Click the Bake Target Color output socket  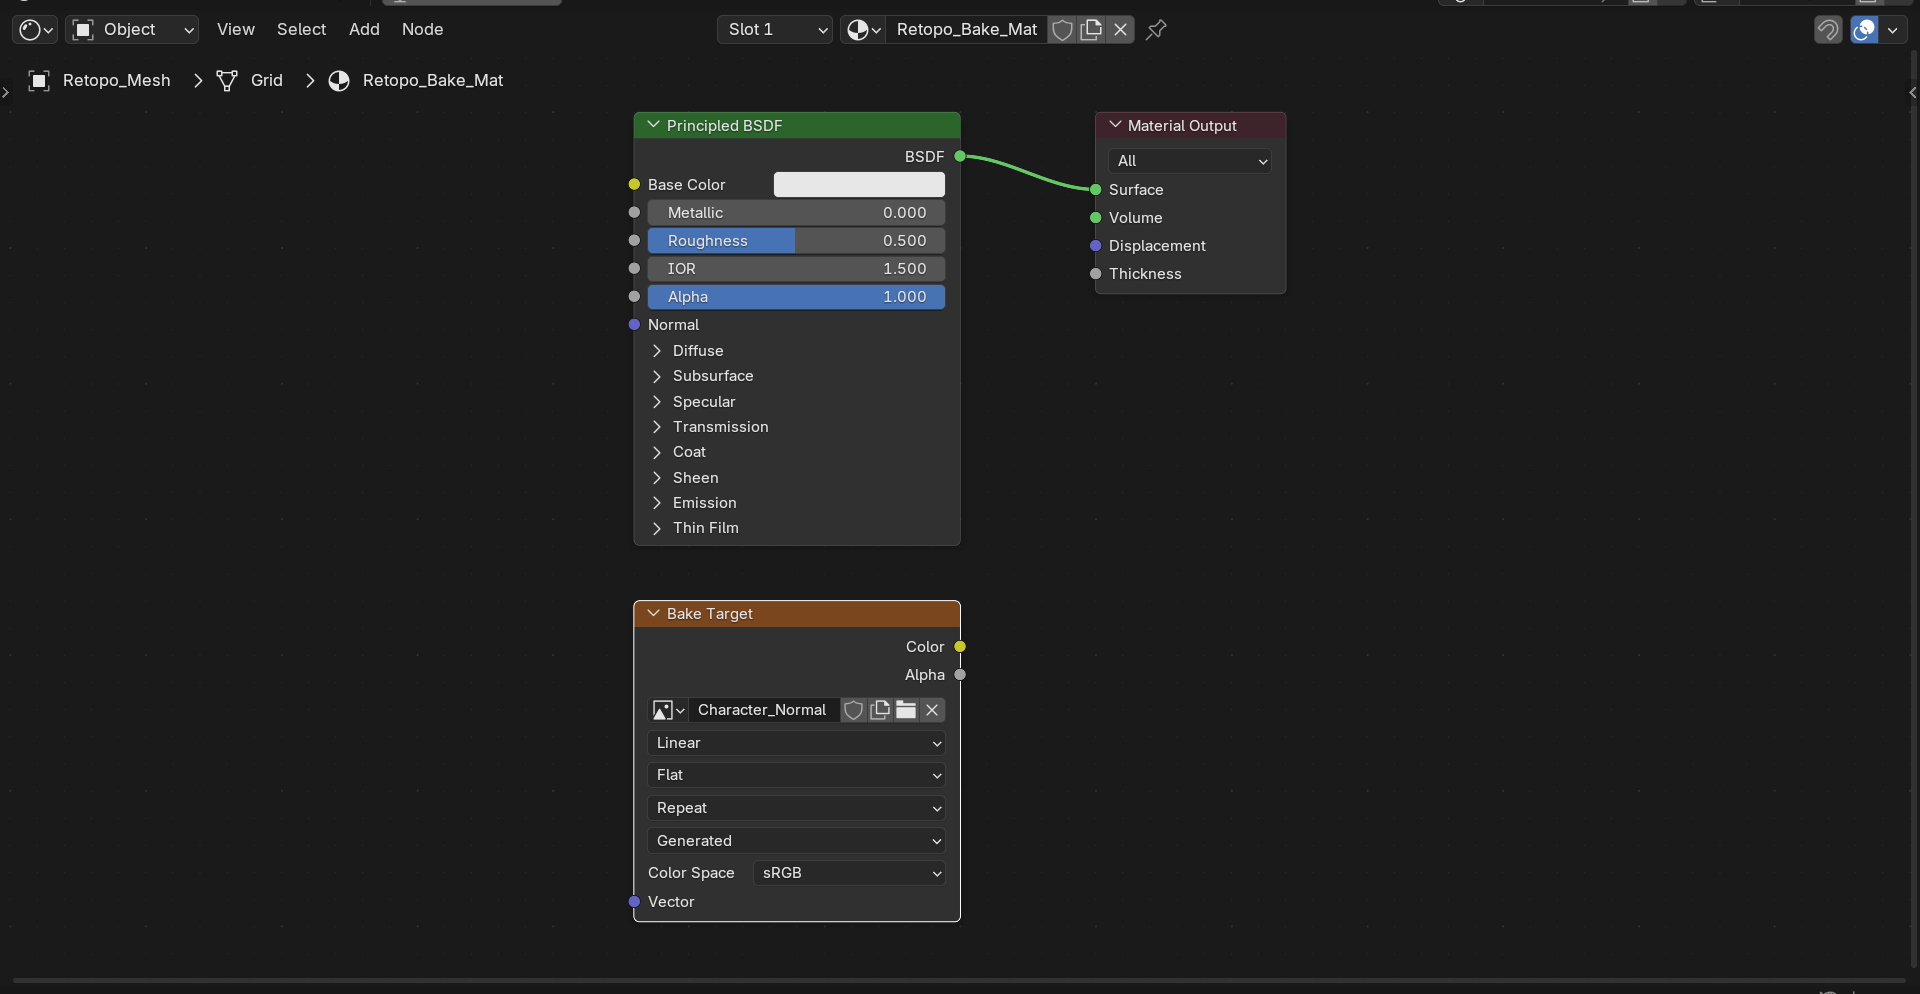click(960, 647)
